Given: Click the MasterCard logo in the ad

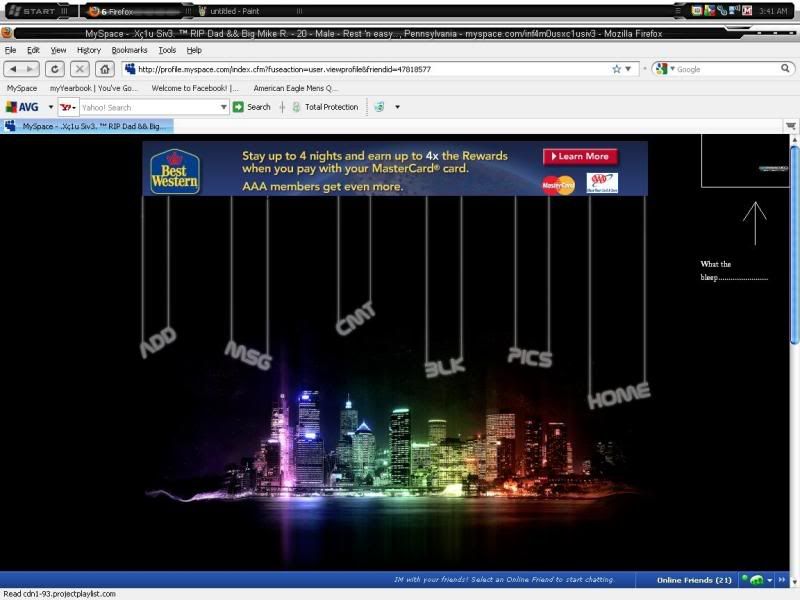Looking at the screenshot, I should (558, 185).
